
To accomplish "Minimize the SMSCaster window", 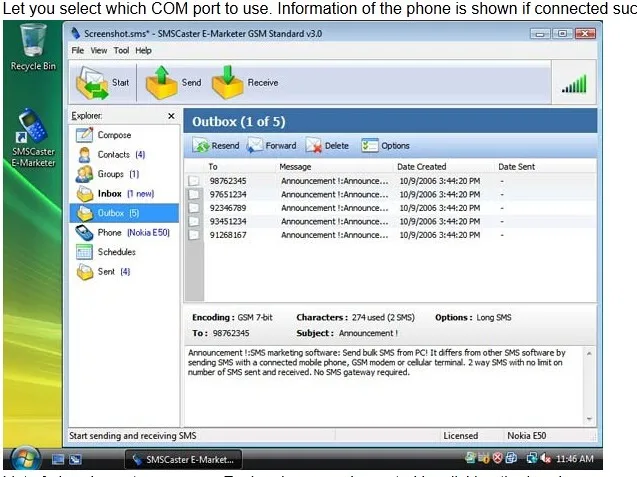I will point(540,34).
